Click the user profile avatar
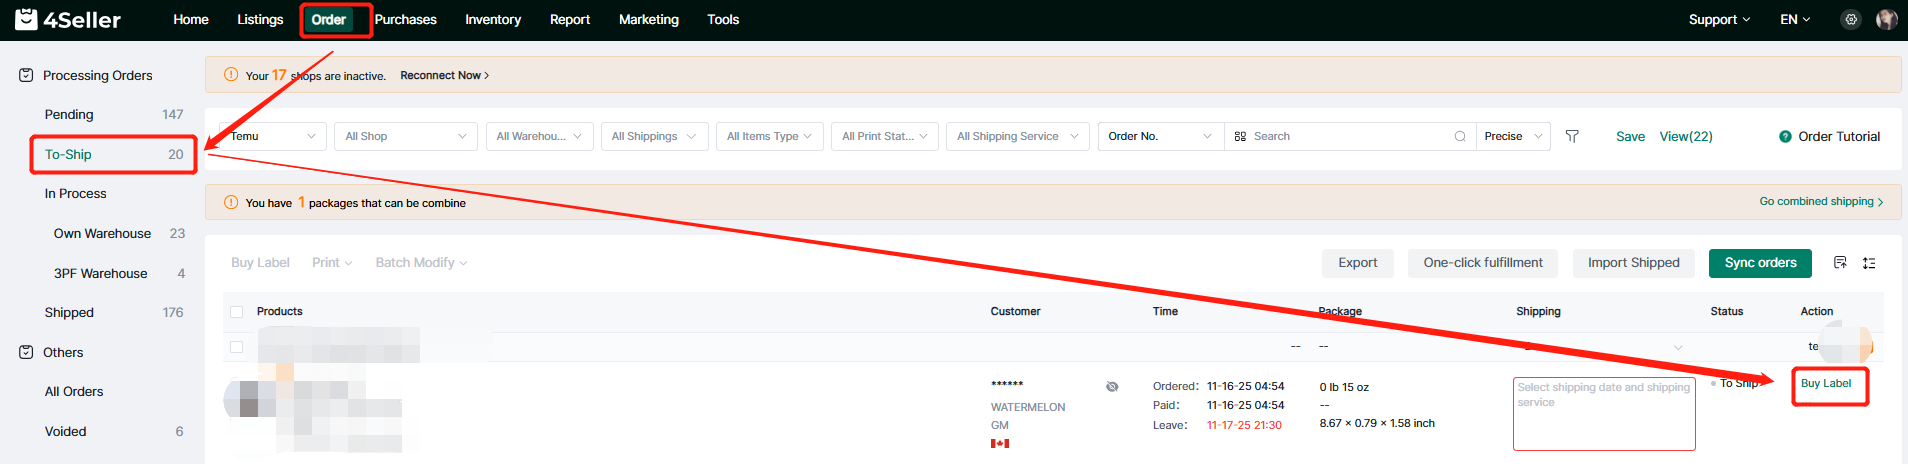Image resolution: width=1908 pixels, height=464 pixels. tap(1886, 20)
